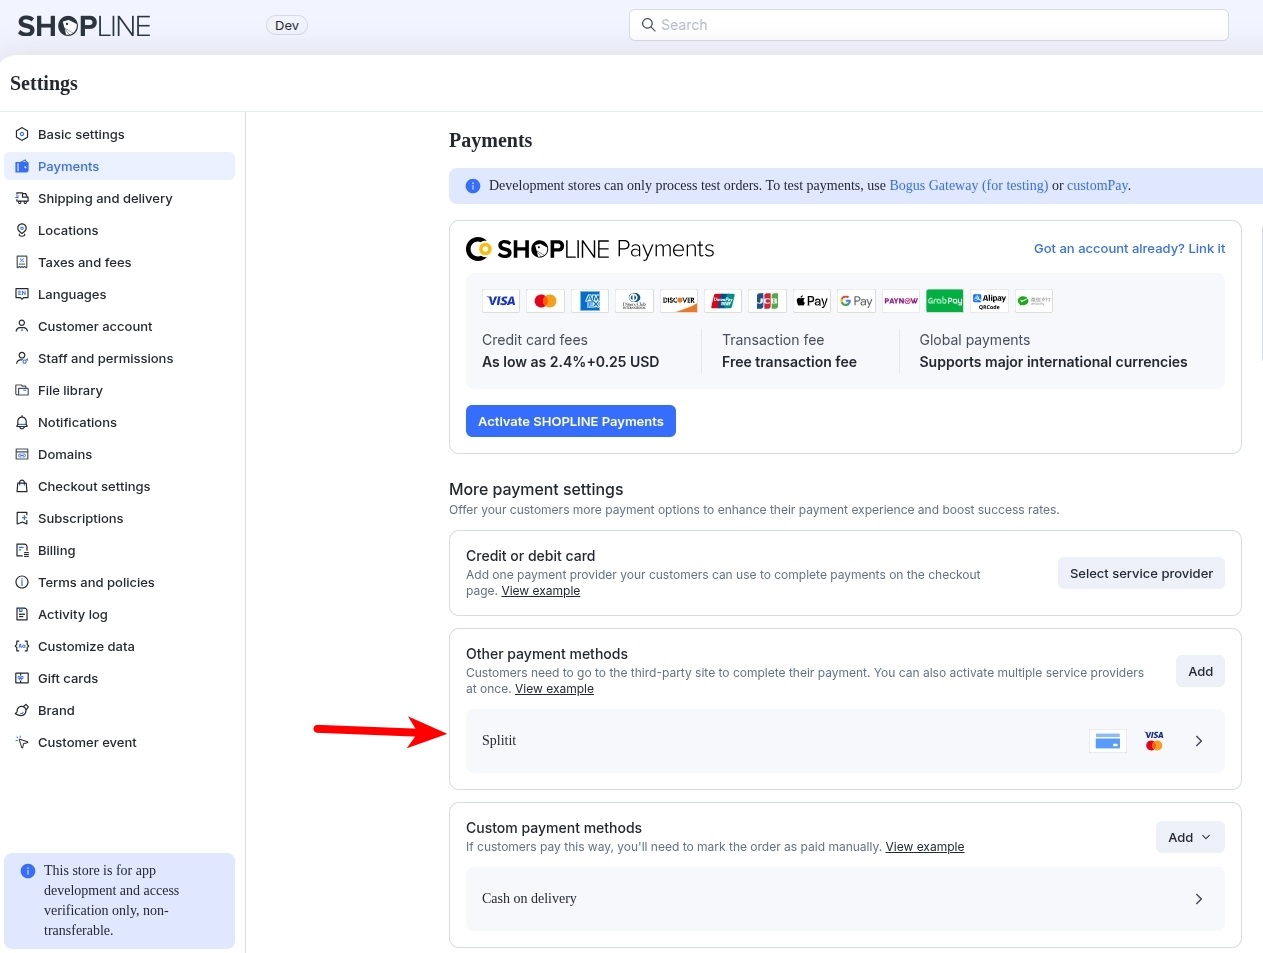Click the Dev badge in header
This screenshot has height=953, width=1263.
(x=287, y=26)
